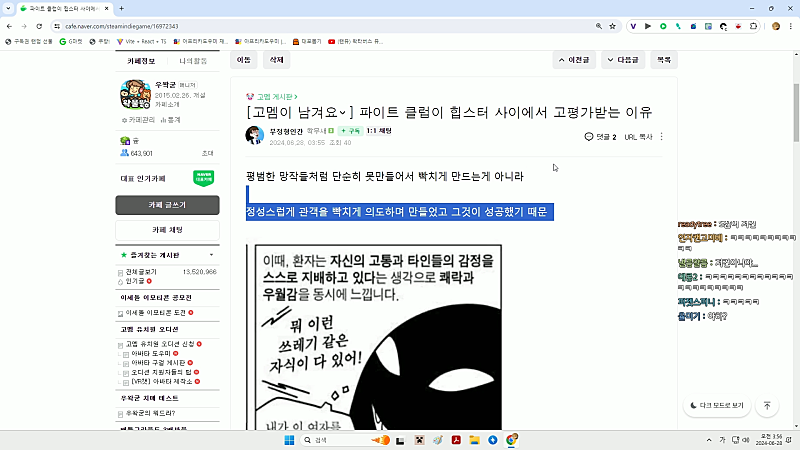Go to next post with 다음글
Viewport: 800px width, 450px height.
623,60
